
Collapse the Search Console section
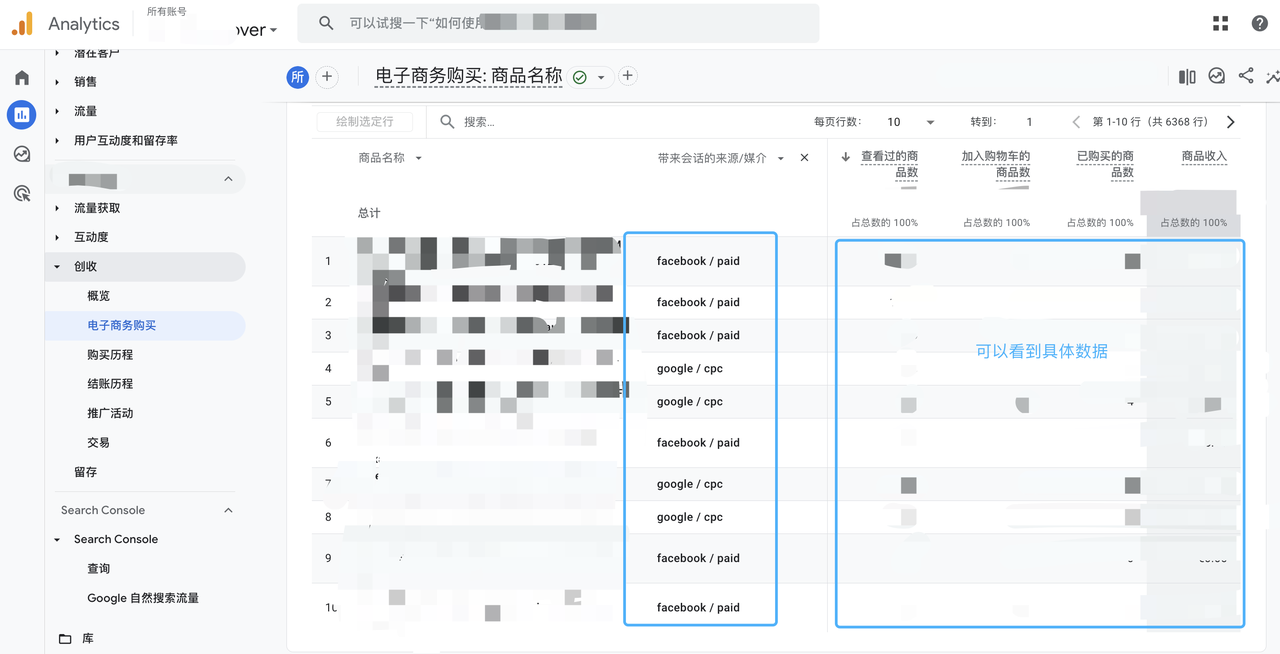pos(228,510)
